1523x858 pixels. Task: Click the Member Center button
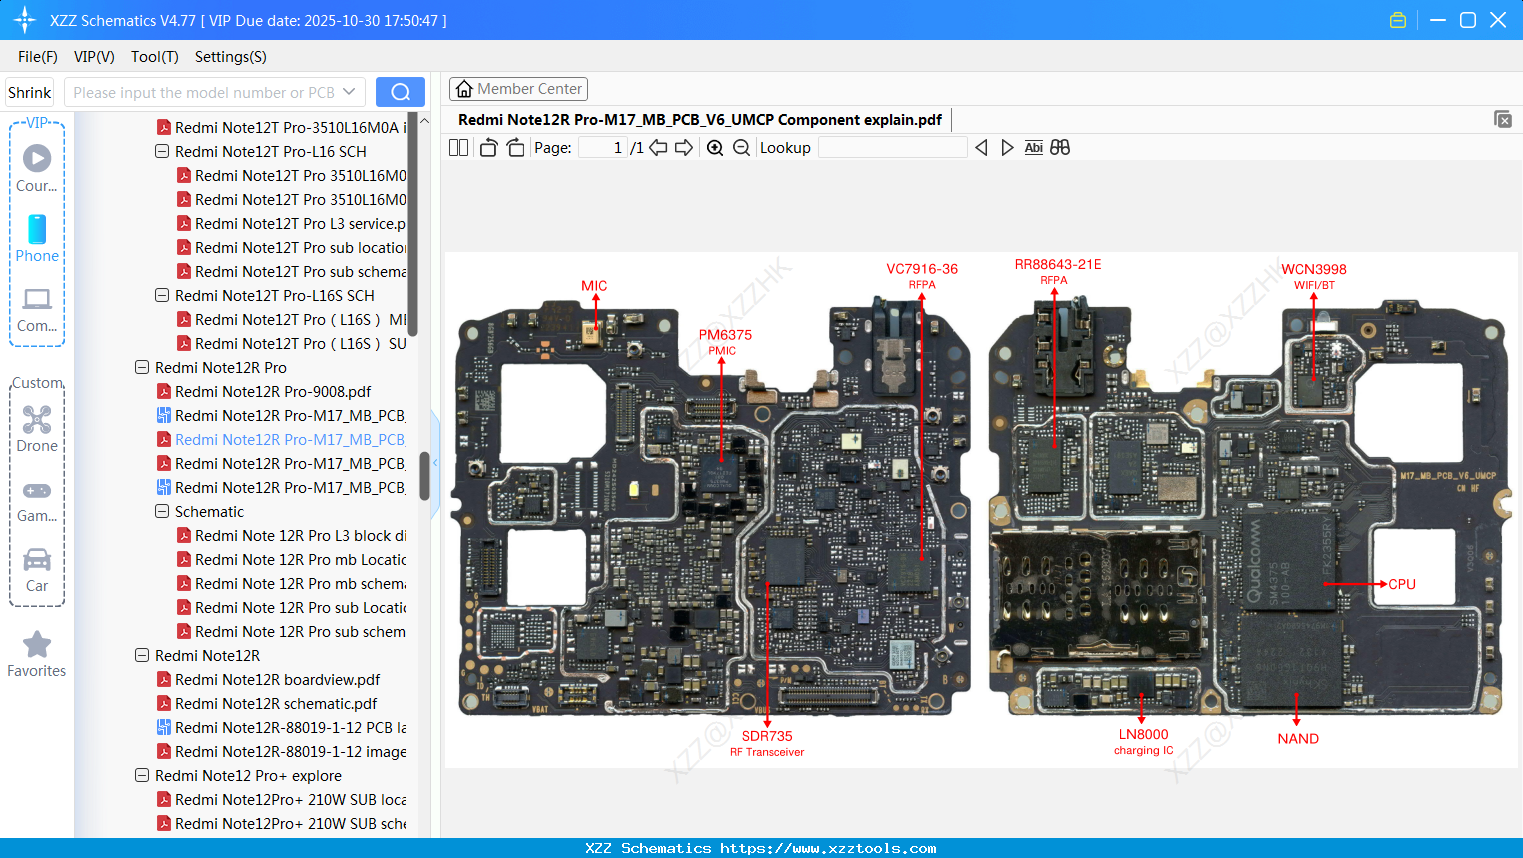518,88
